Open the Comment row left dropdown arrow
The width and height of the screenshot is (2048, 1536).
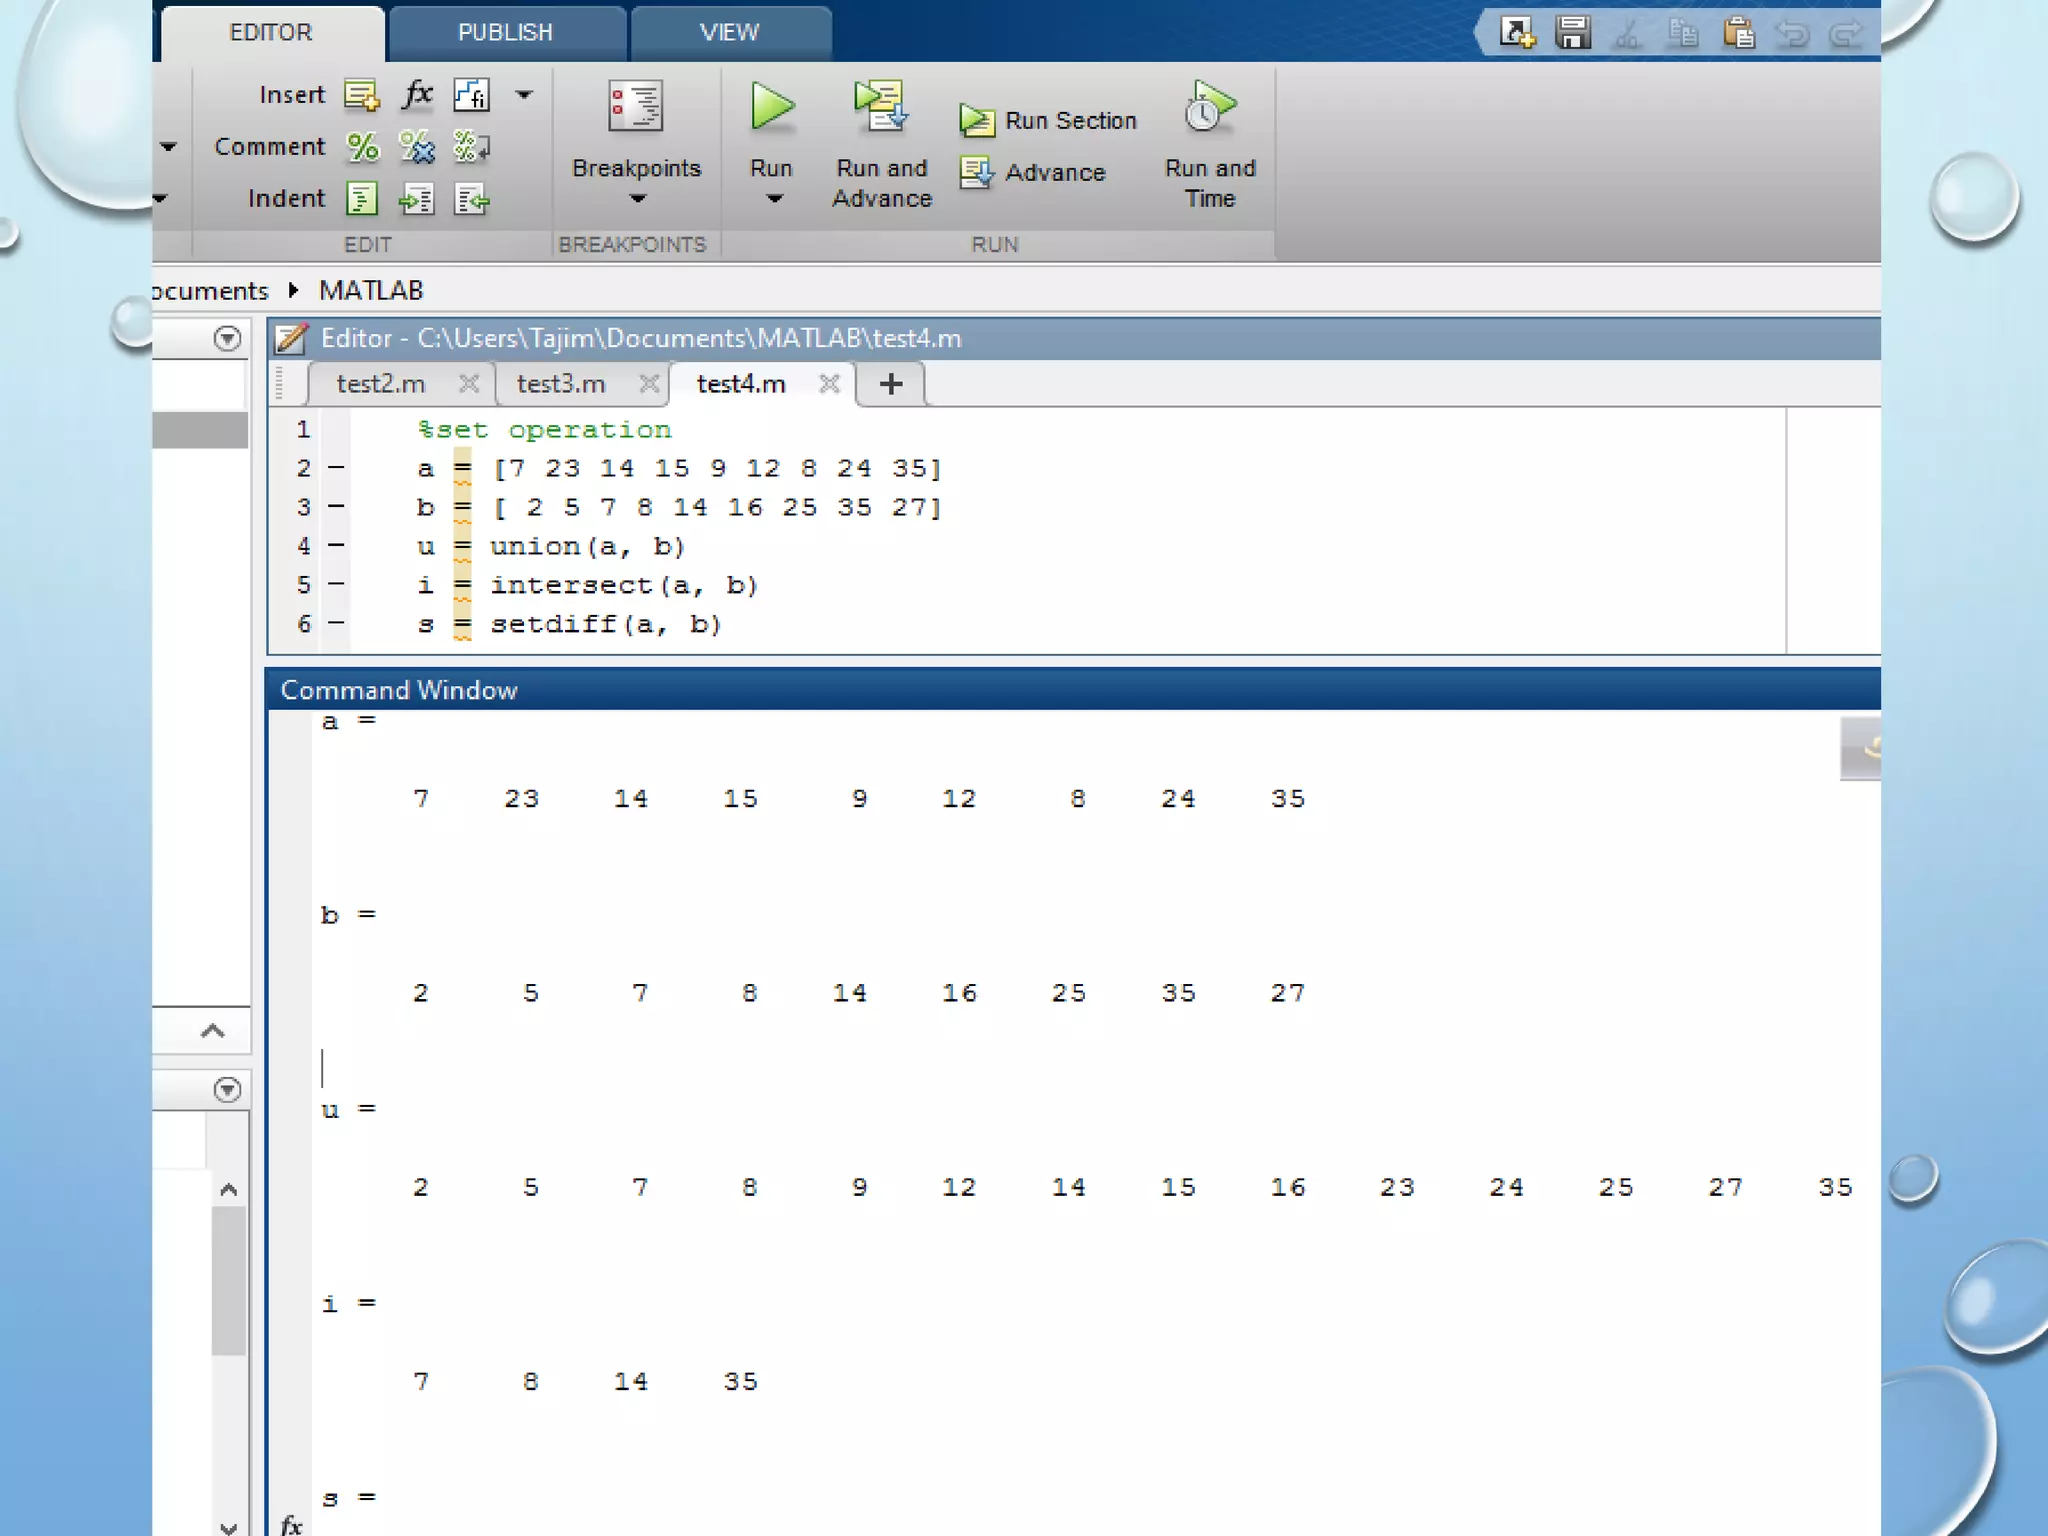168,147
